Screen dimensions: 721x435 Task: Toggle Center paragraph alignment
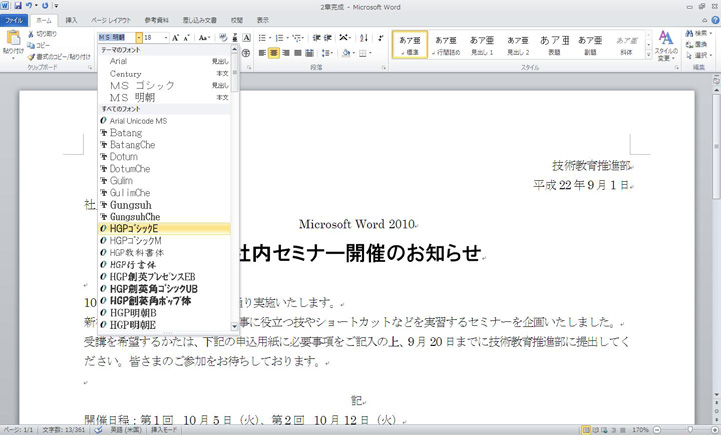(x=274, y=53)
